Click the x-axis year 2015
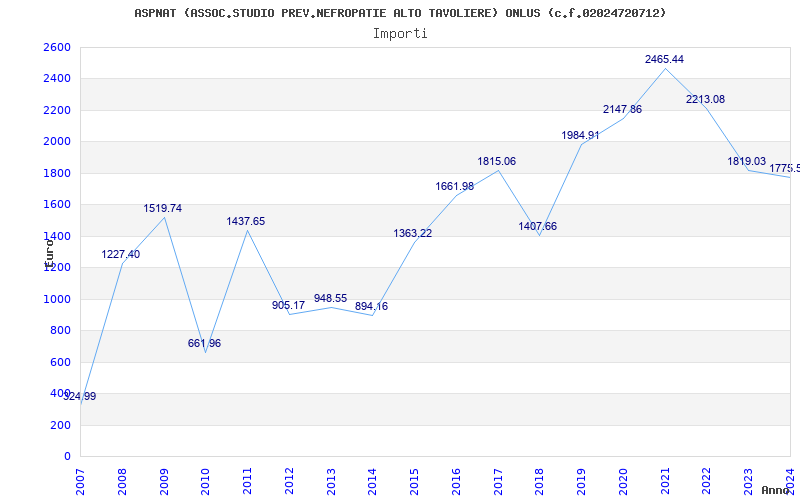The width and height of the screenshot is (800, 500). pyautogui.click(x=415, y=482)
